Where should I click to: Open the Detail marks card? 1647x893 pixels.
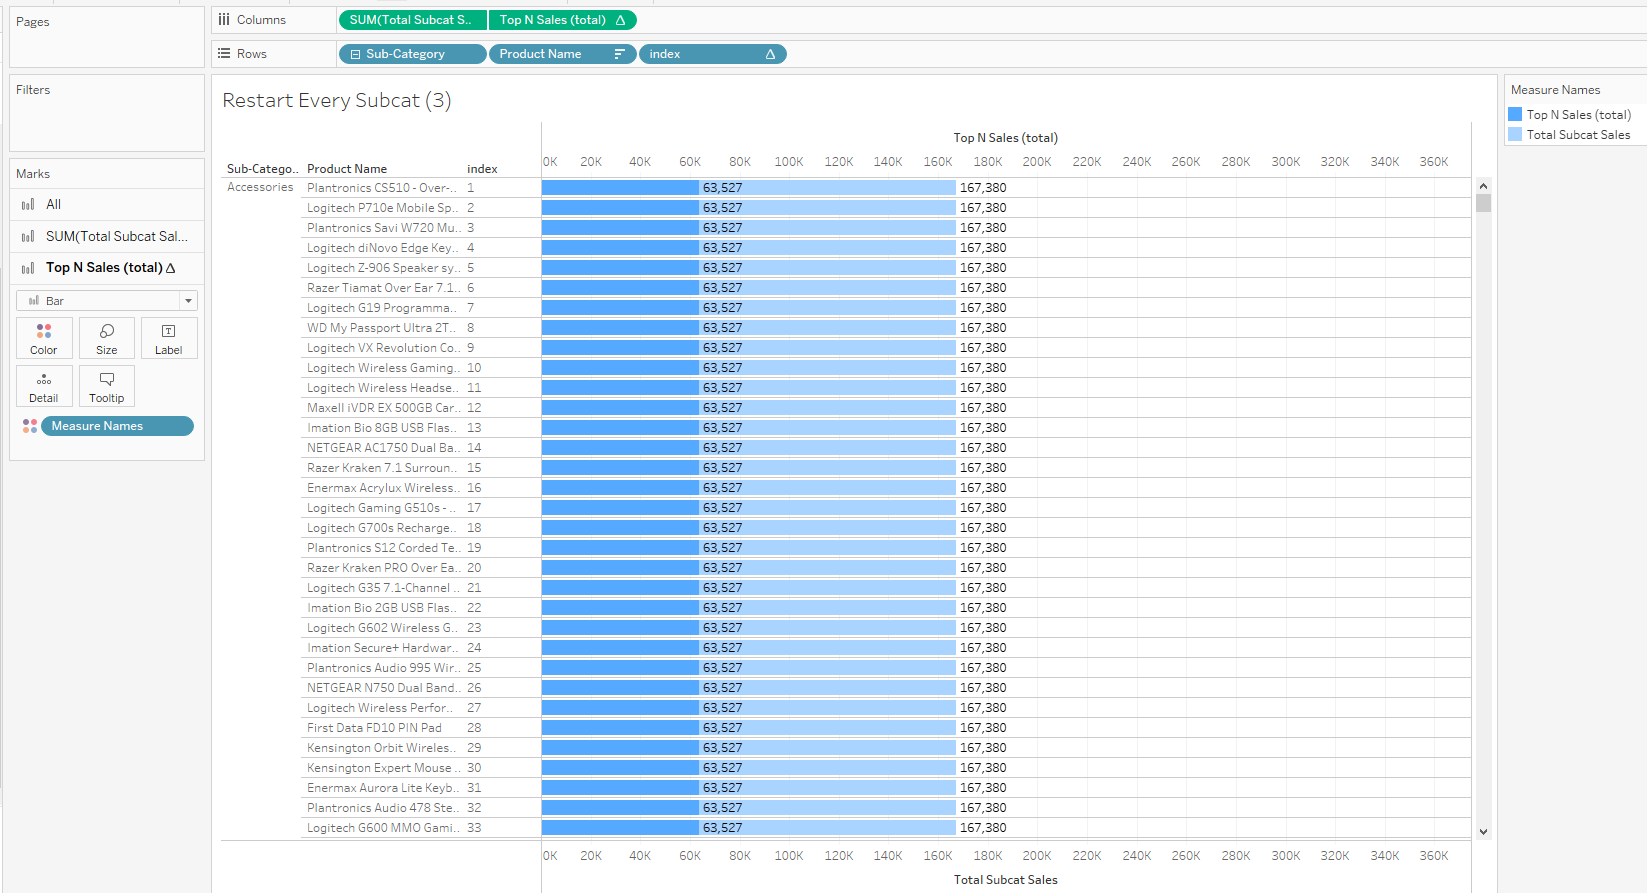(44, 386)
